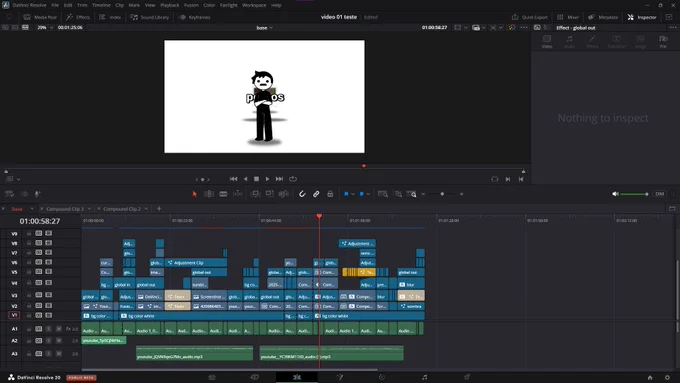Viewport: 680px width, 383px height.
Task: Open Project Settings gear icon
Action: 667,377
